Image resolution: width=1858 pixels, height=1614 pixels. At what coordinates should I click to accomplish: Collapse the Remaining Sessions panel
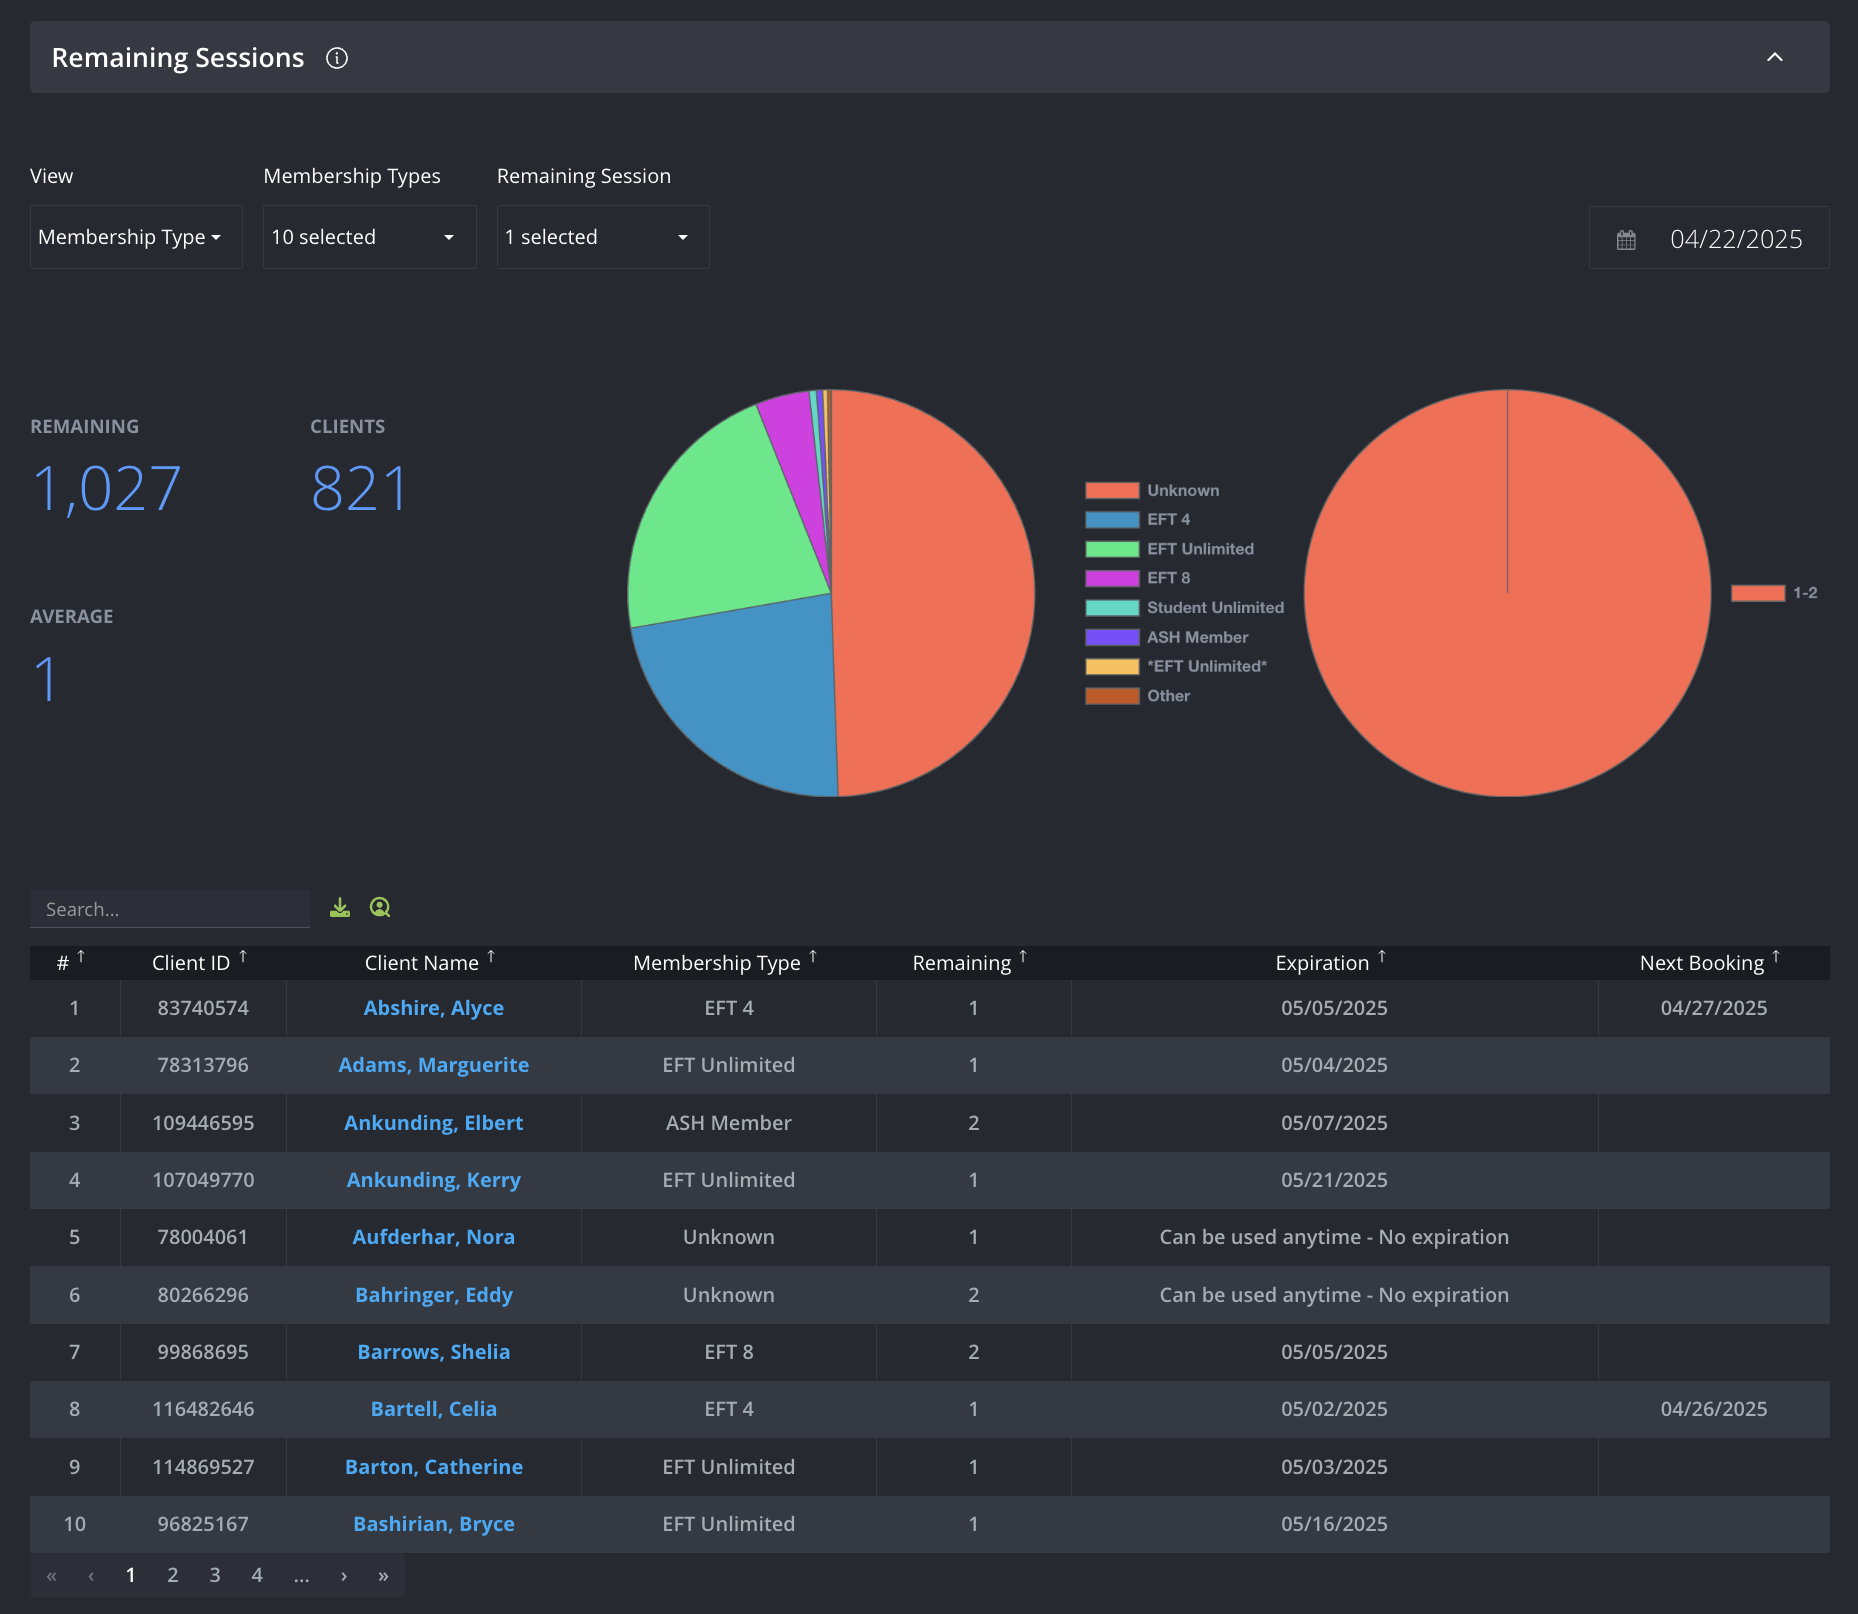click(1774, 57)
